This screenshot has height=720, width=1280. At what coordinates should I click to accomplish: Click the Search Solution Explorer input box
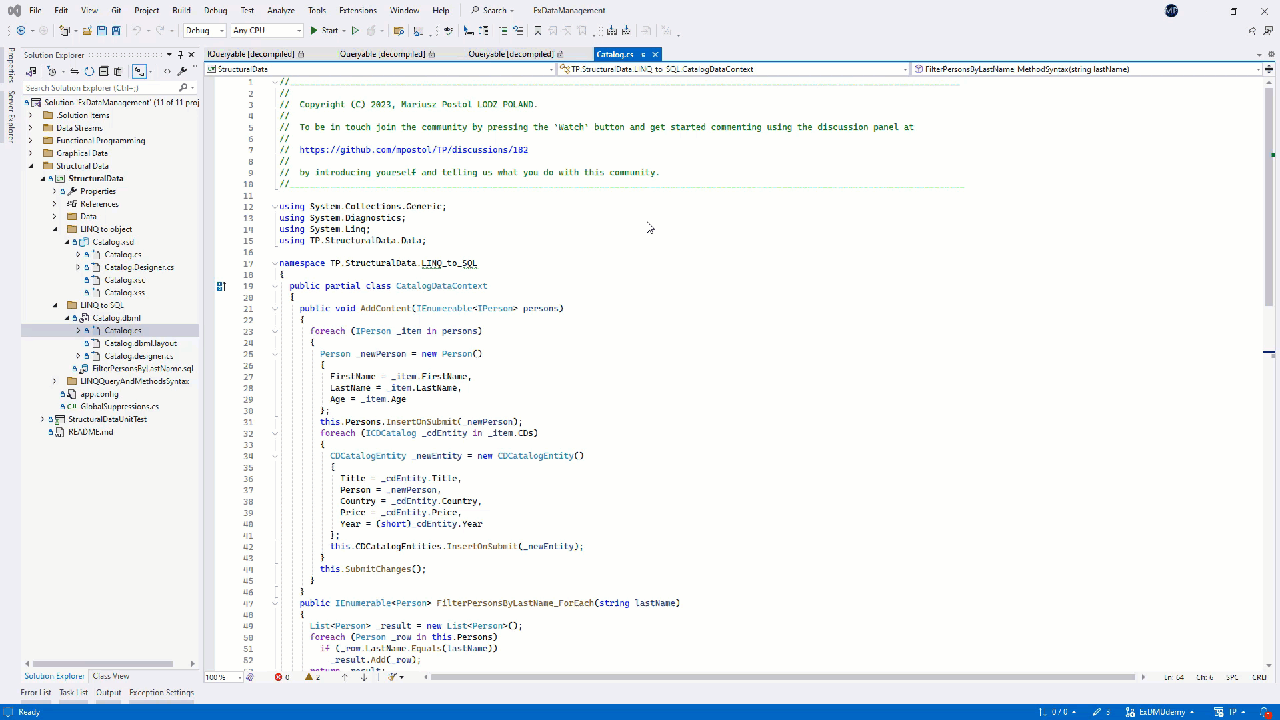pos(100,87)
